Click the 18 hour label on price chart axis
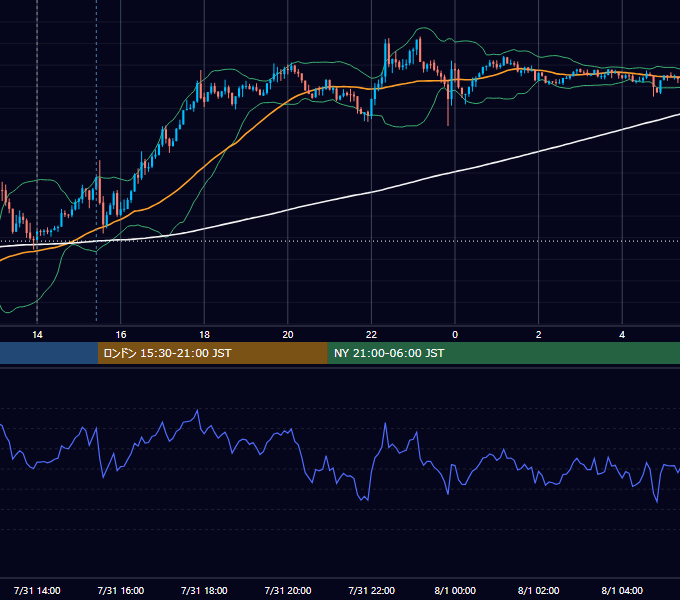This screenshot has height=600, width=680. coord(204,335)
